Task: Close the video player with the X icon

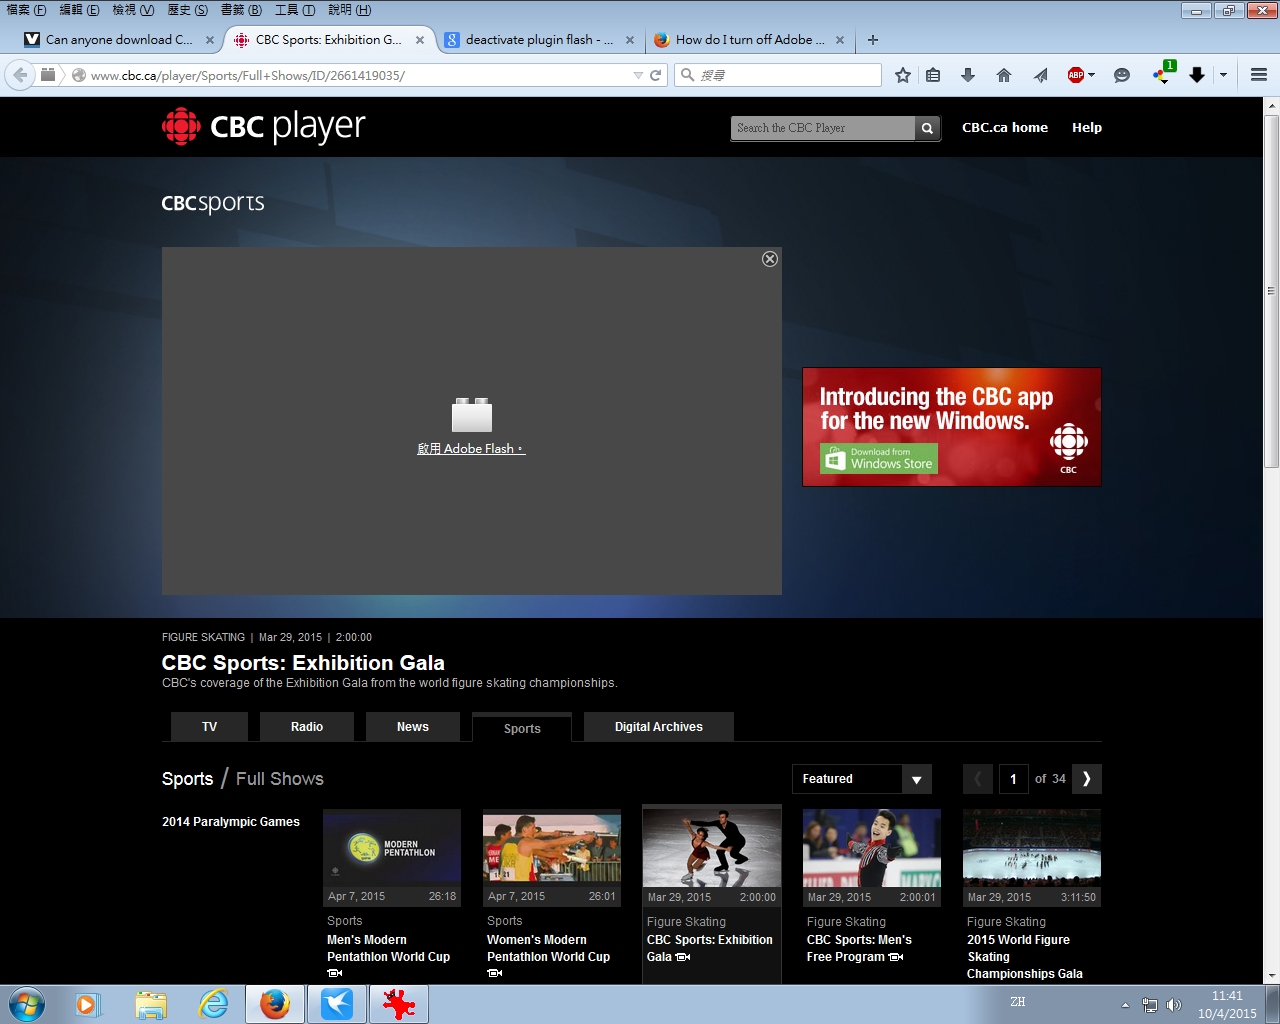Action: (x=770, y=259)
